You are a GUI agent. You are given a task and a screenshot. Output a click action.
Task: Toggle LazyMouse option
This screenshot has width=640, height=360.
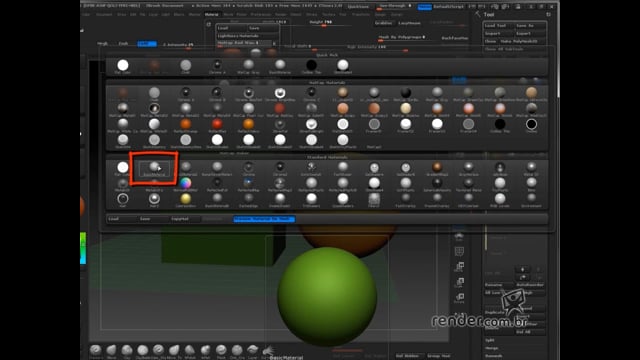pos(409,23)
